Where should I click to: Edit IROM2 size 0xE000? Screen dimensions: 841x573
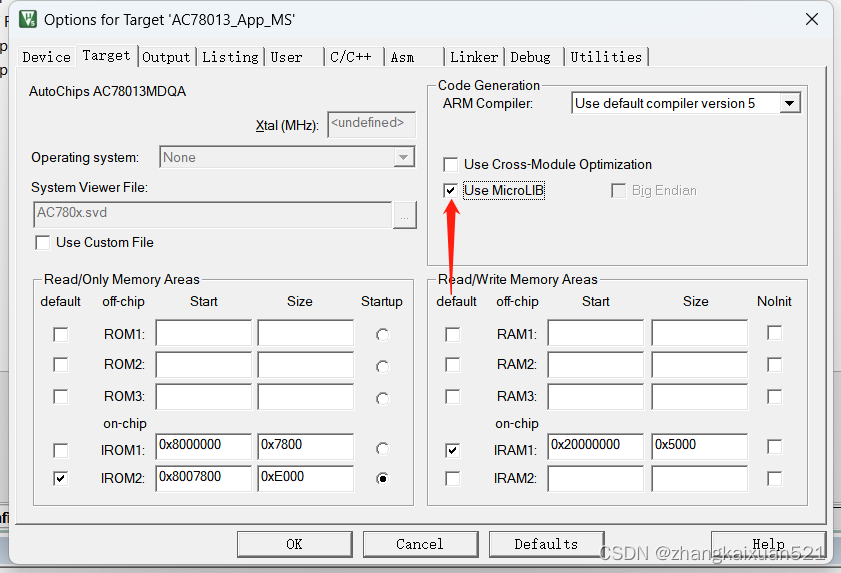[x=305, y=479]
